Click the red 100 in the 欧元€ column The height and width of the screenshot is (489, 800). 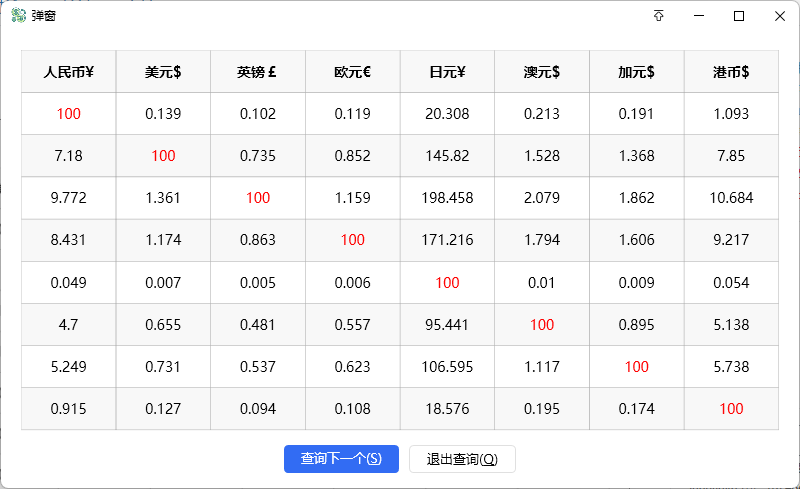tap(353, 240)
